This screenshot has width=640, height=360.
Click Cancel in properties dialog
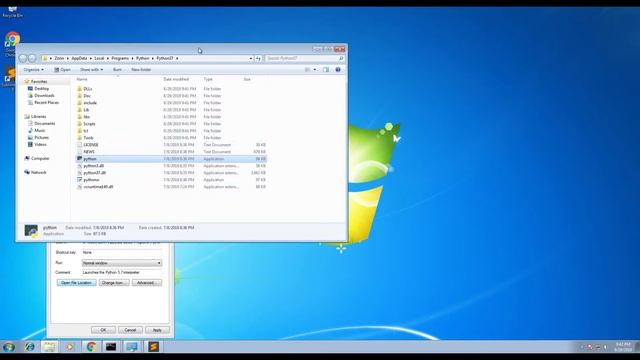(130, 330)
